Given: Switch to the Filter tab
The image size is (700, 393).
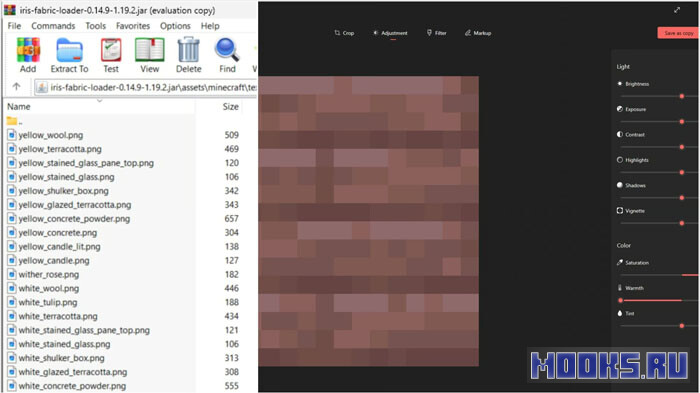Looking at the screenshot, I should 436,33.
